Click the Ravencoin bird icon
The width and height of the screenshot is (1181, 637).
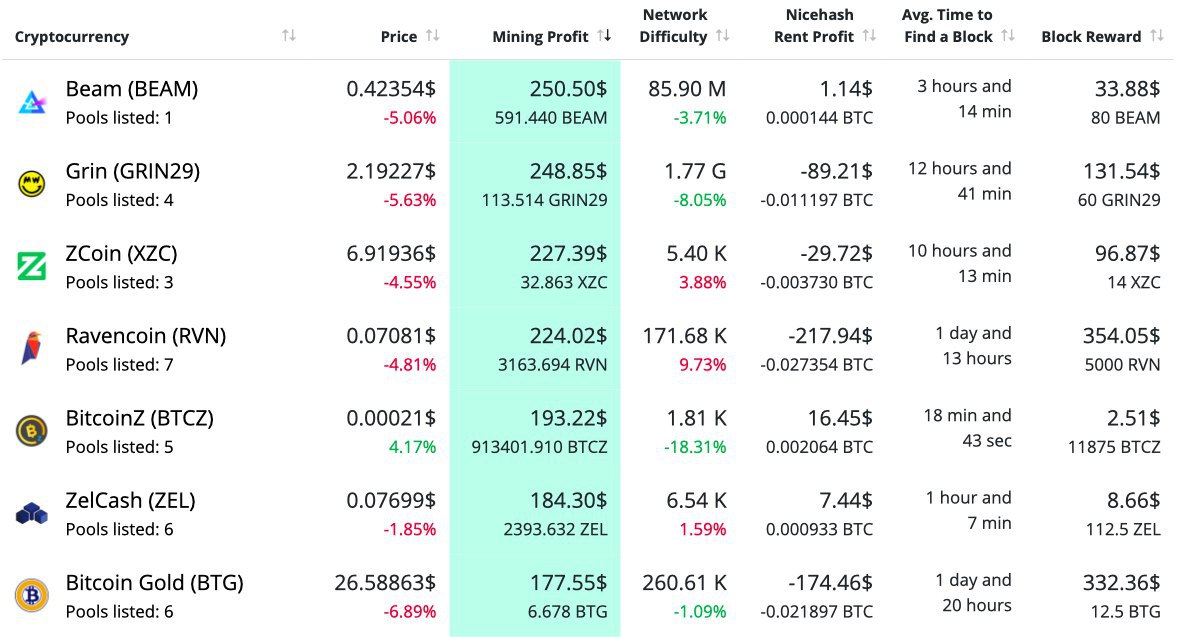[32, 348]
